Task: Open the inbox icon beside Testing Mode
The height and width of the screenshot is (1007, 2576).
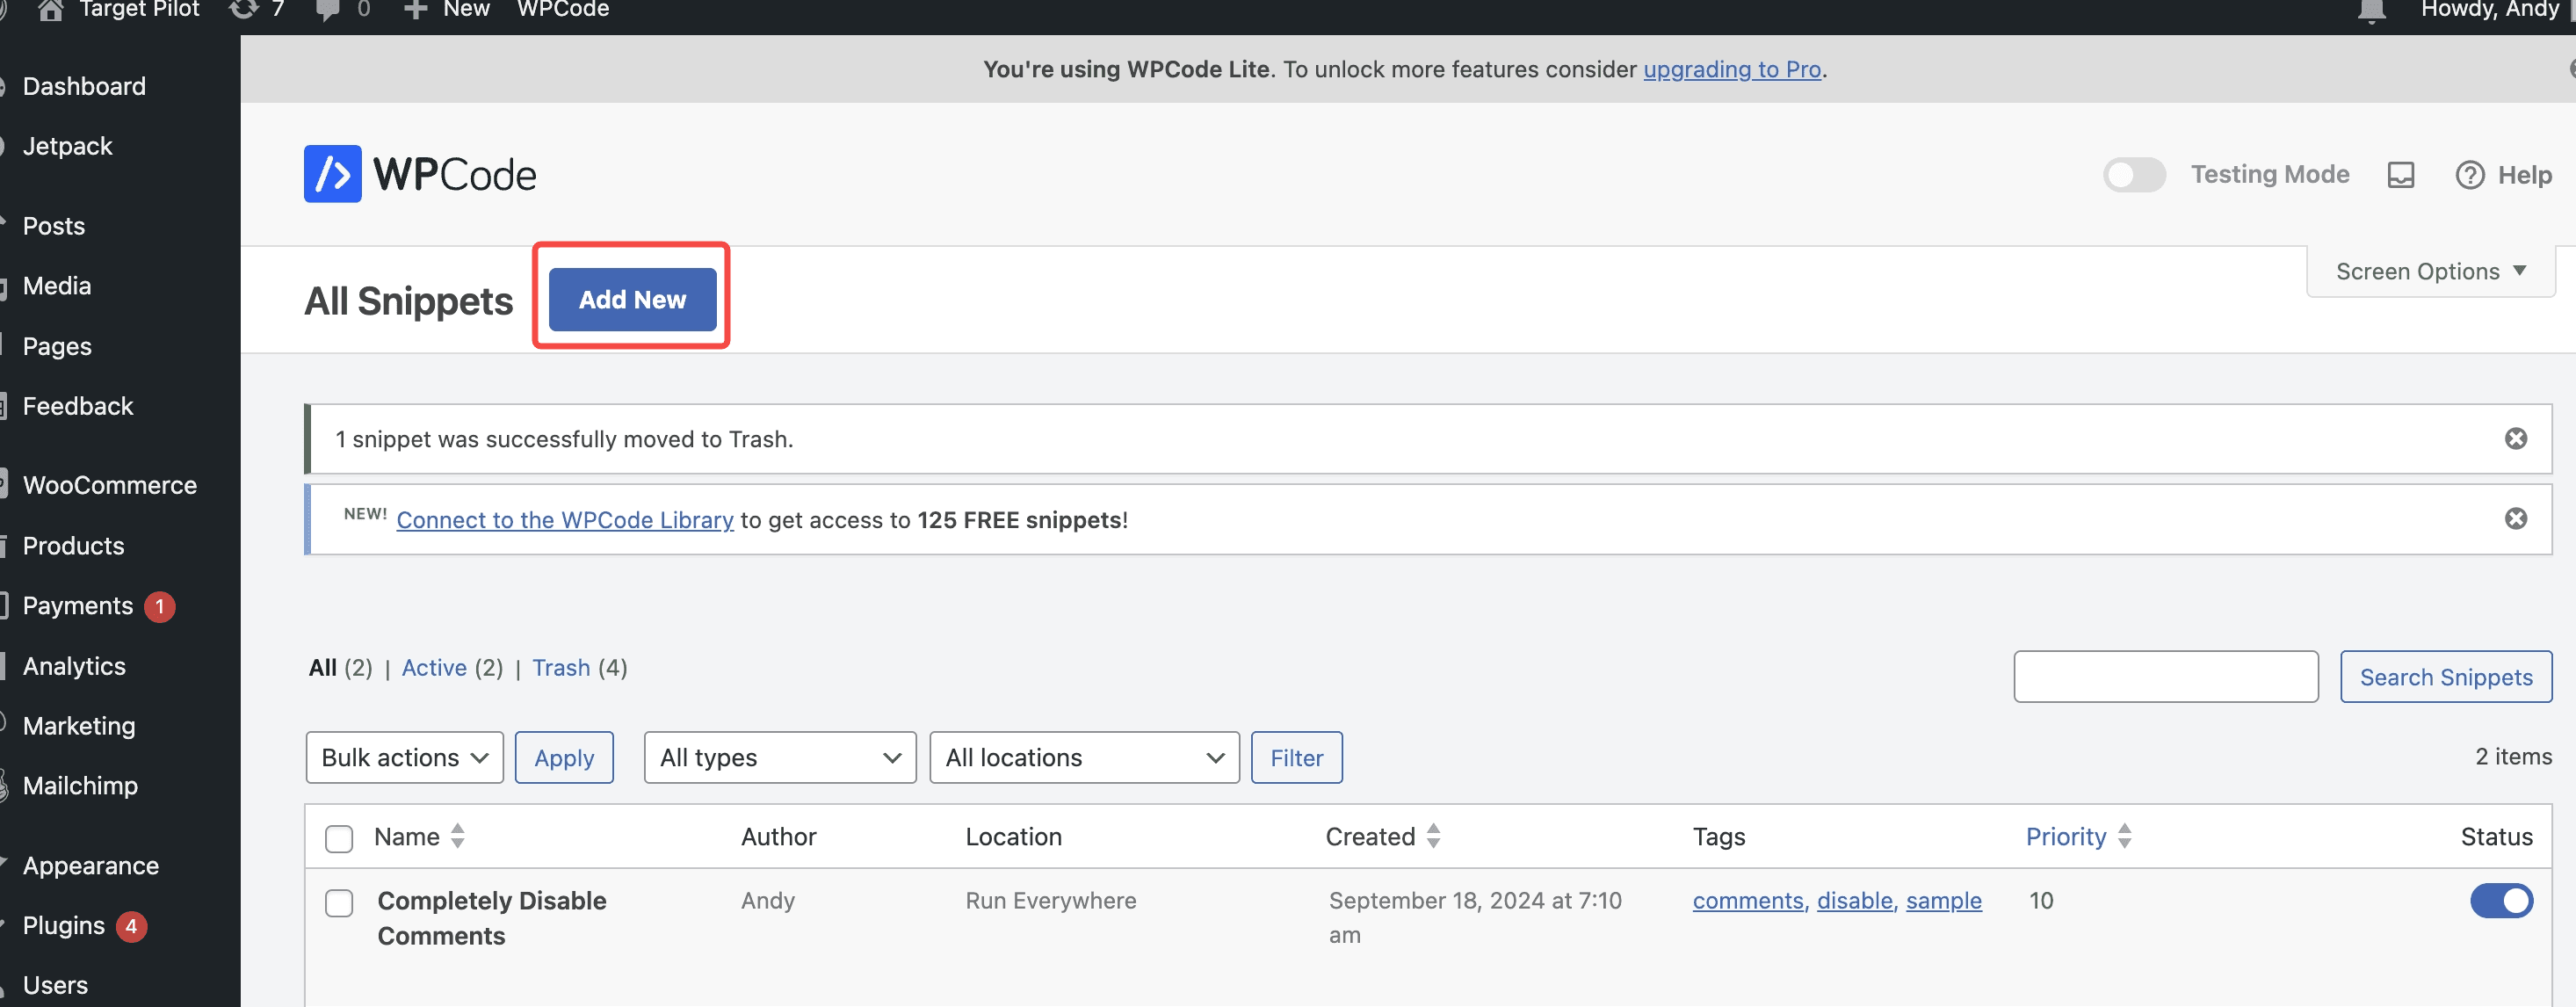Action: [2401, 174]
